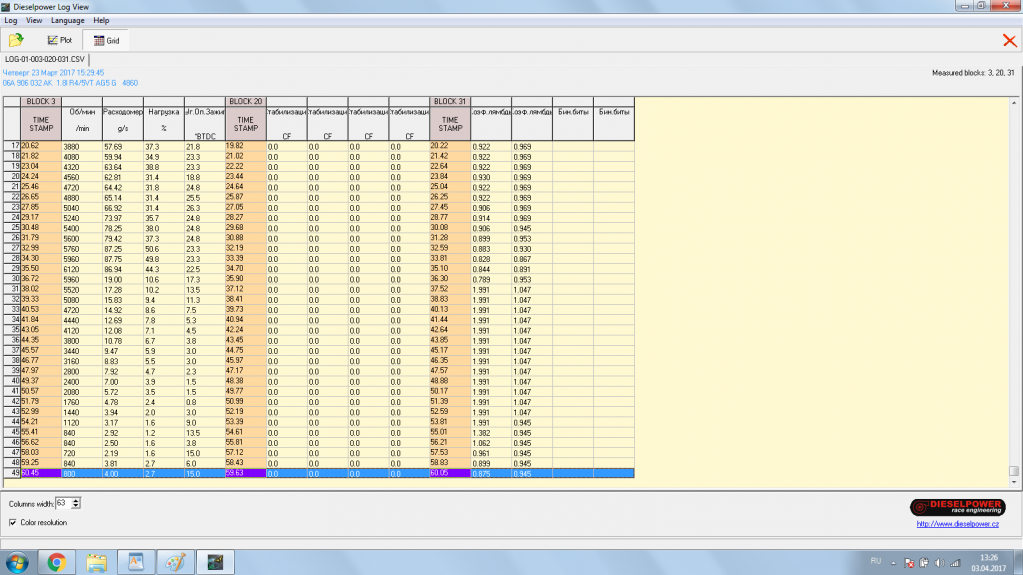Click inside the Columns width field
Screen dimensions: 1023x575
pos(64,502)
